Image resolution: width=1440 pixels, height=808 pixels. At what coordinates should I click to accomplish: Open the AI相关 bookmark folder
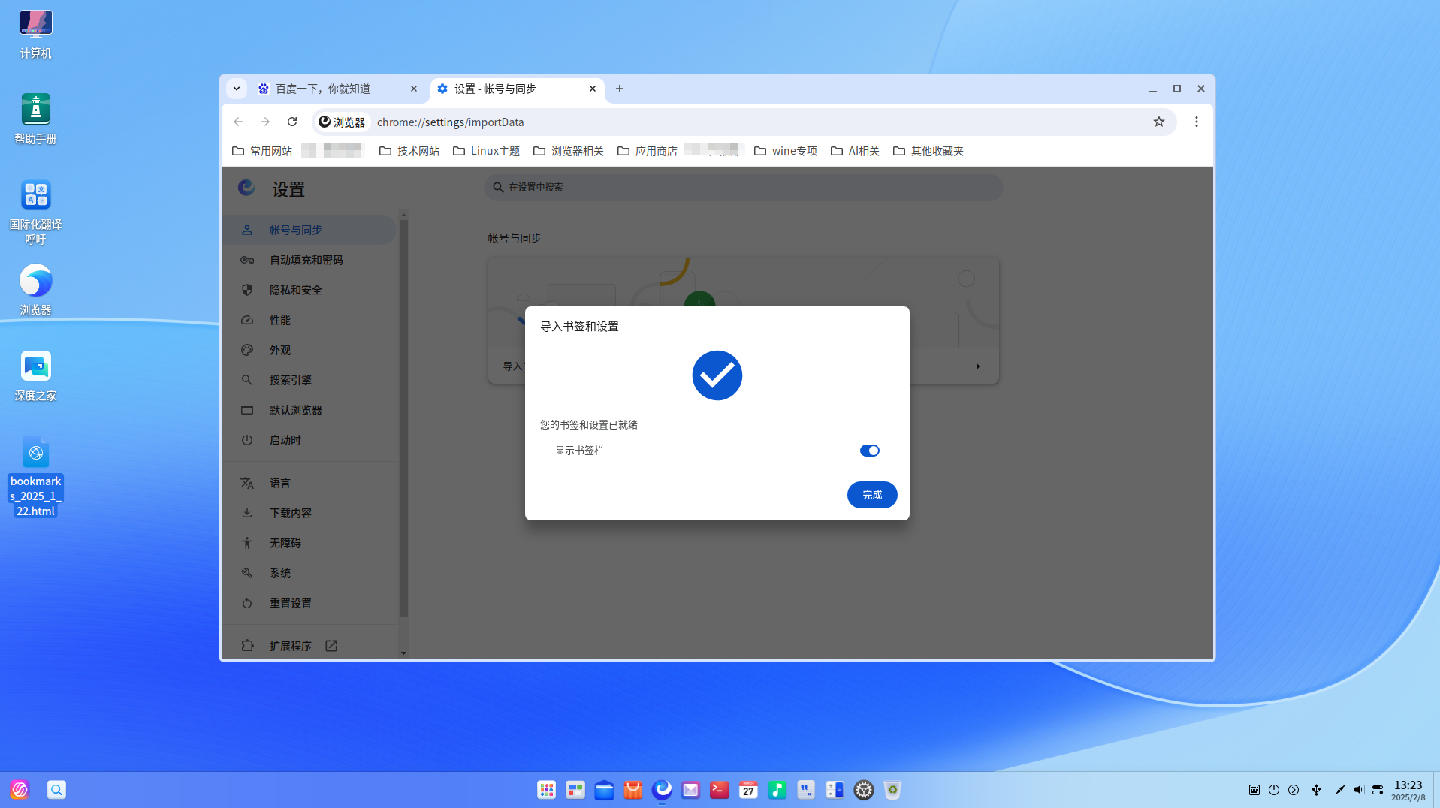855,151
